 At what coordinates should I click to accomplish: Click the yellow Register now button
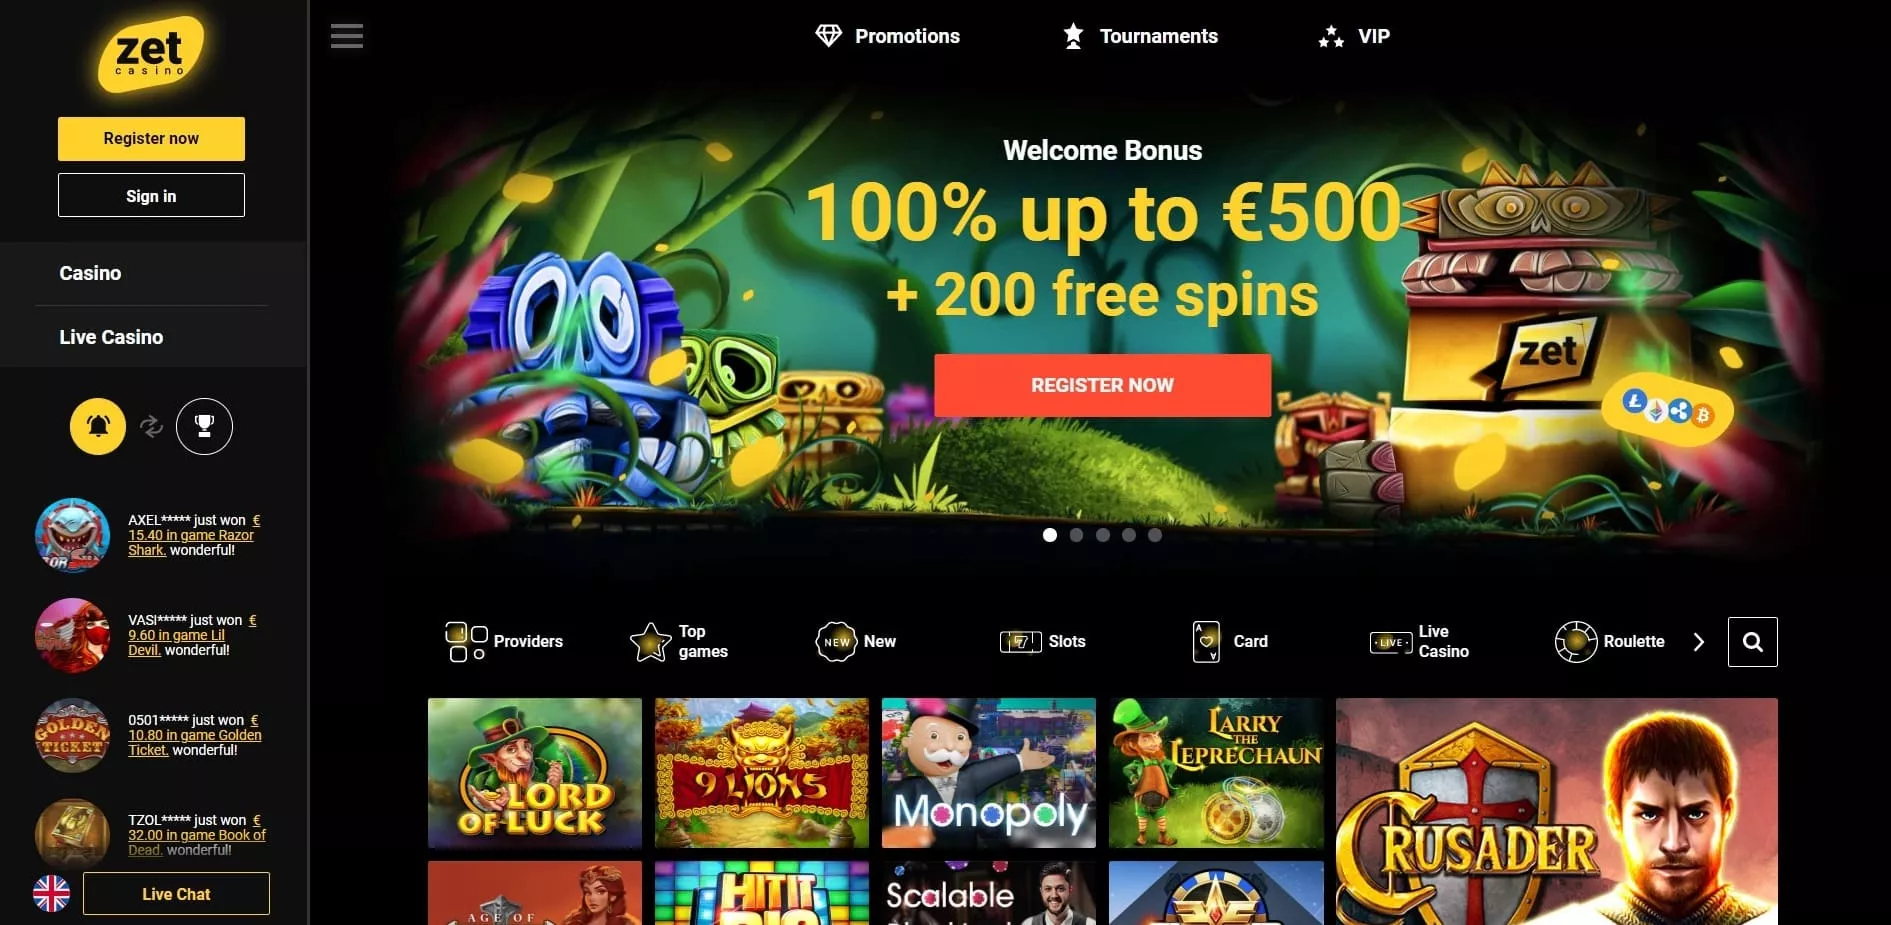coord(151,139)
